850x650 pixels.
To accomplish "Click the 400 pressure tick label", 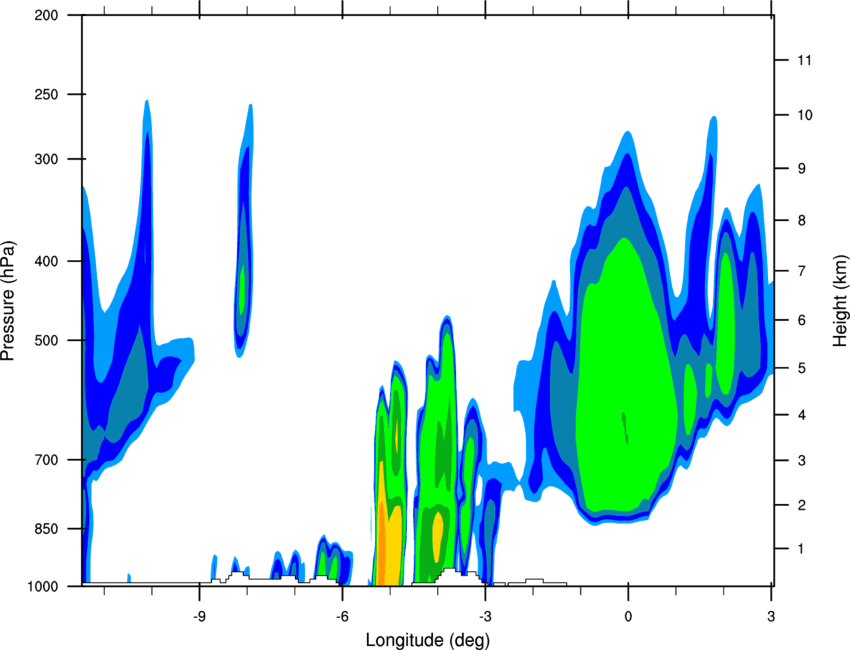I will tap(46, 261).
